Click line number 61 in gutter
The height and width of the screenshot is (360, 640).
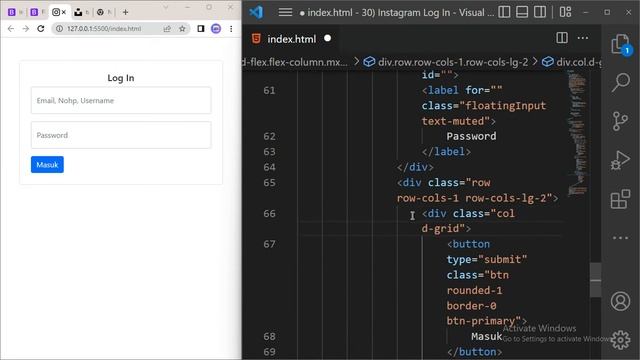tap(269, 90)
